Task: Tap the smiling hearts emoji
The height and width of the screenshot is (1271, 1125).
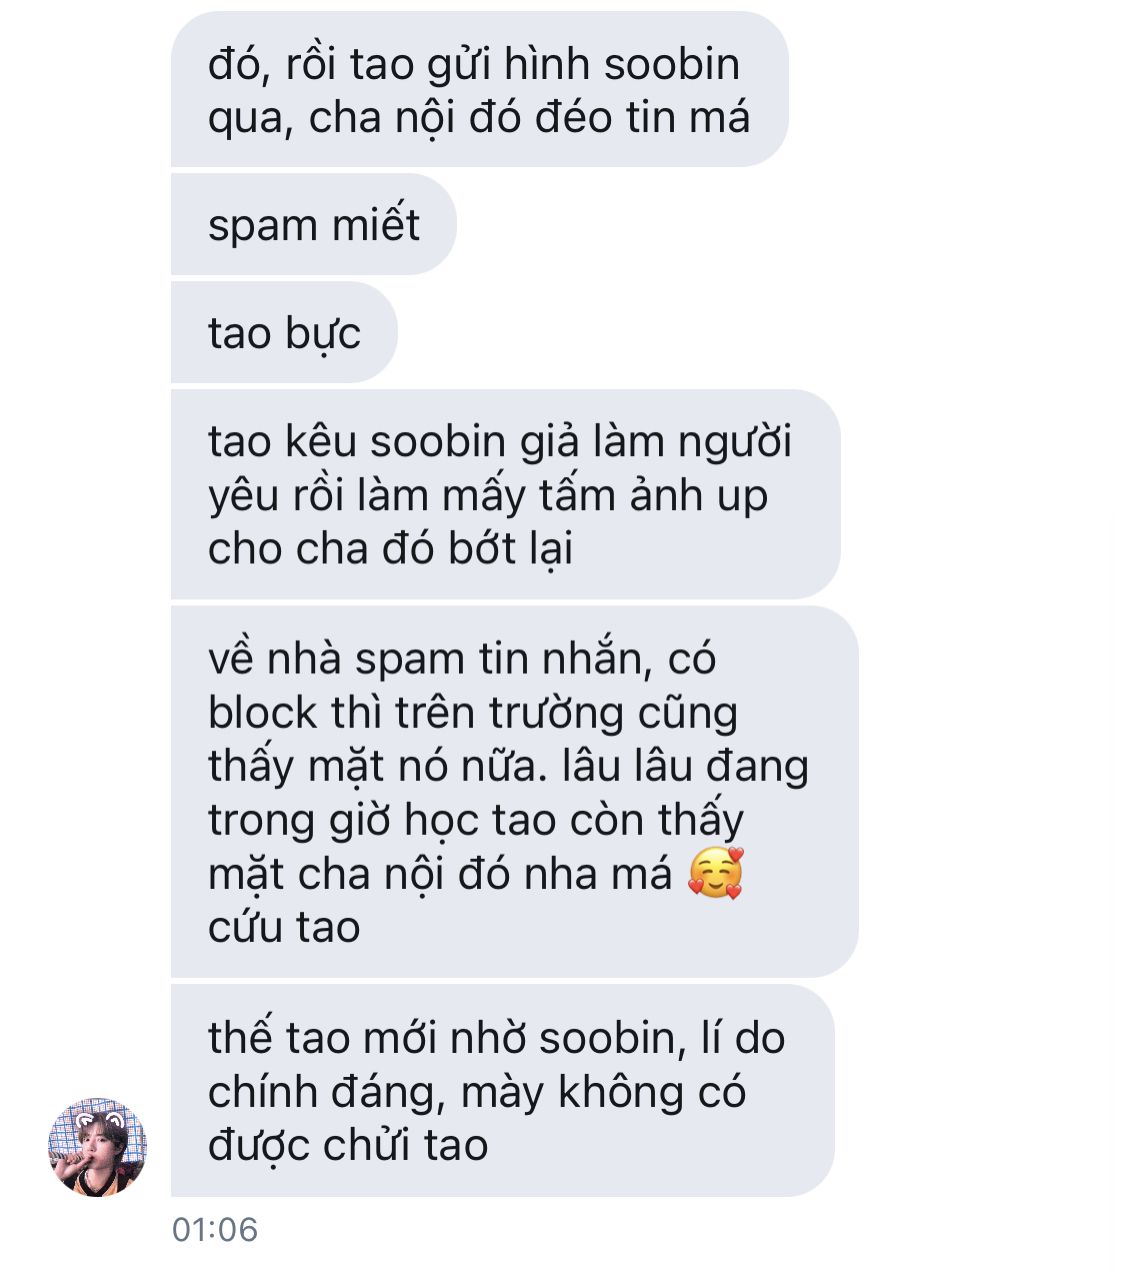Action: (716, 873)
